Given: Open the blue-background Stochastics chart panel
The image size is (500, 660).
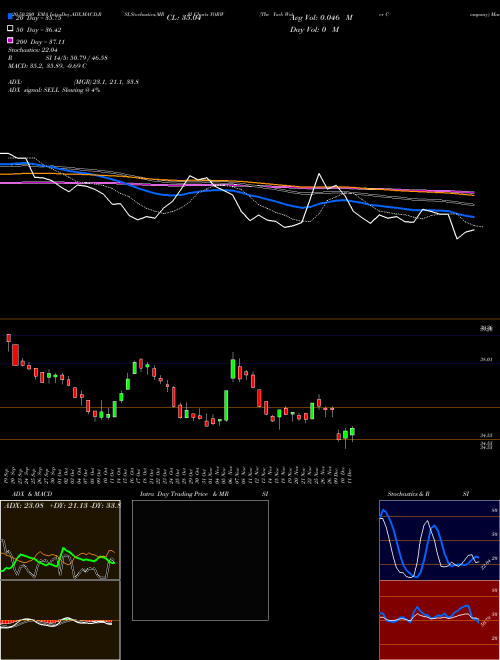Looking at the screenshot, I should click(x=439, y=540).
